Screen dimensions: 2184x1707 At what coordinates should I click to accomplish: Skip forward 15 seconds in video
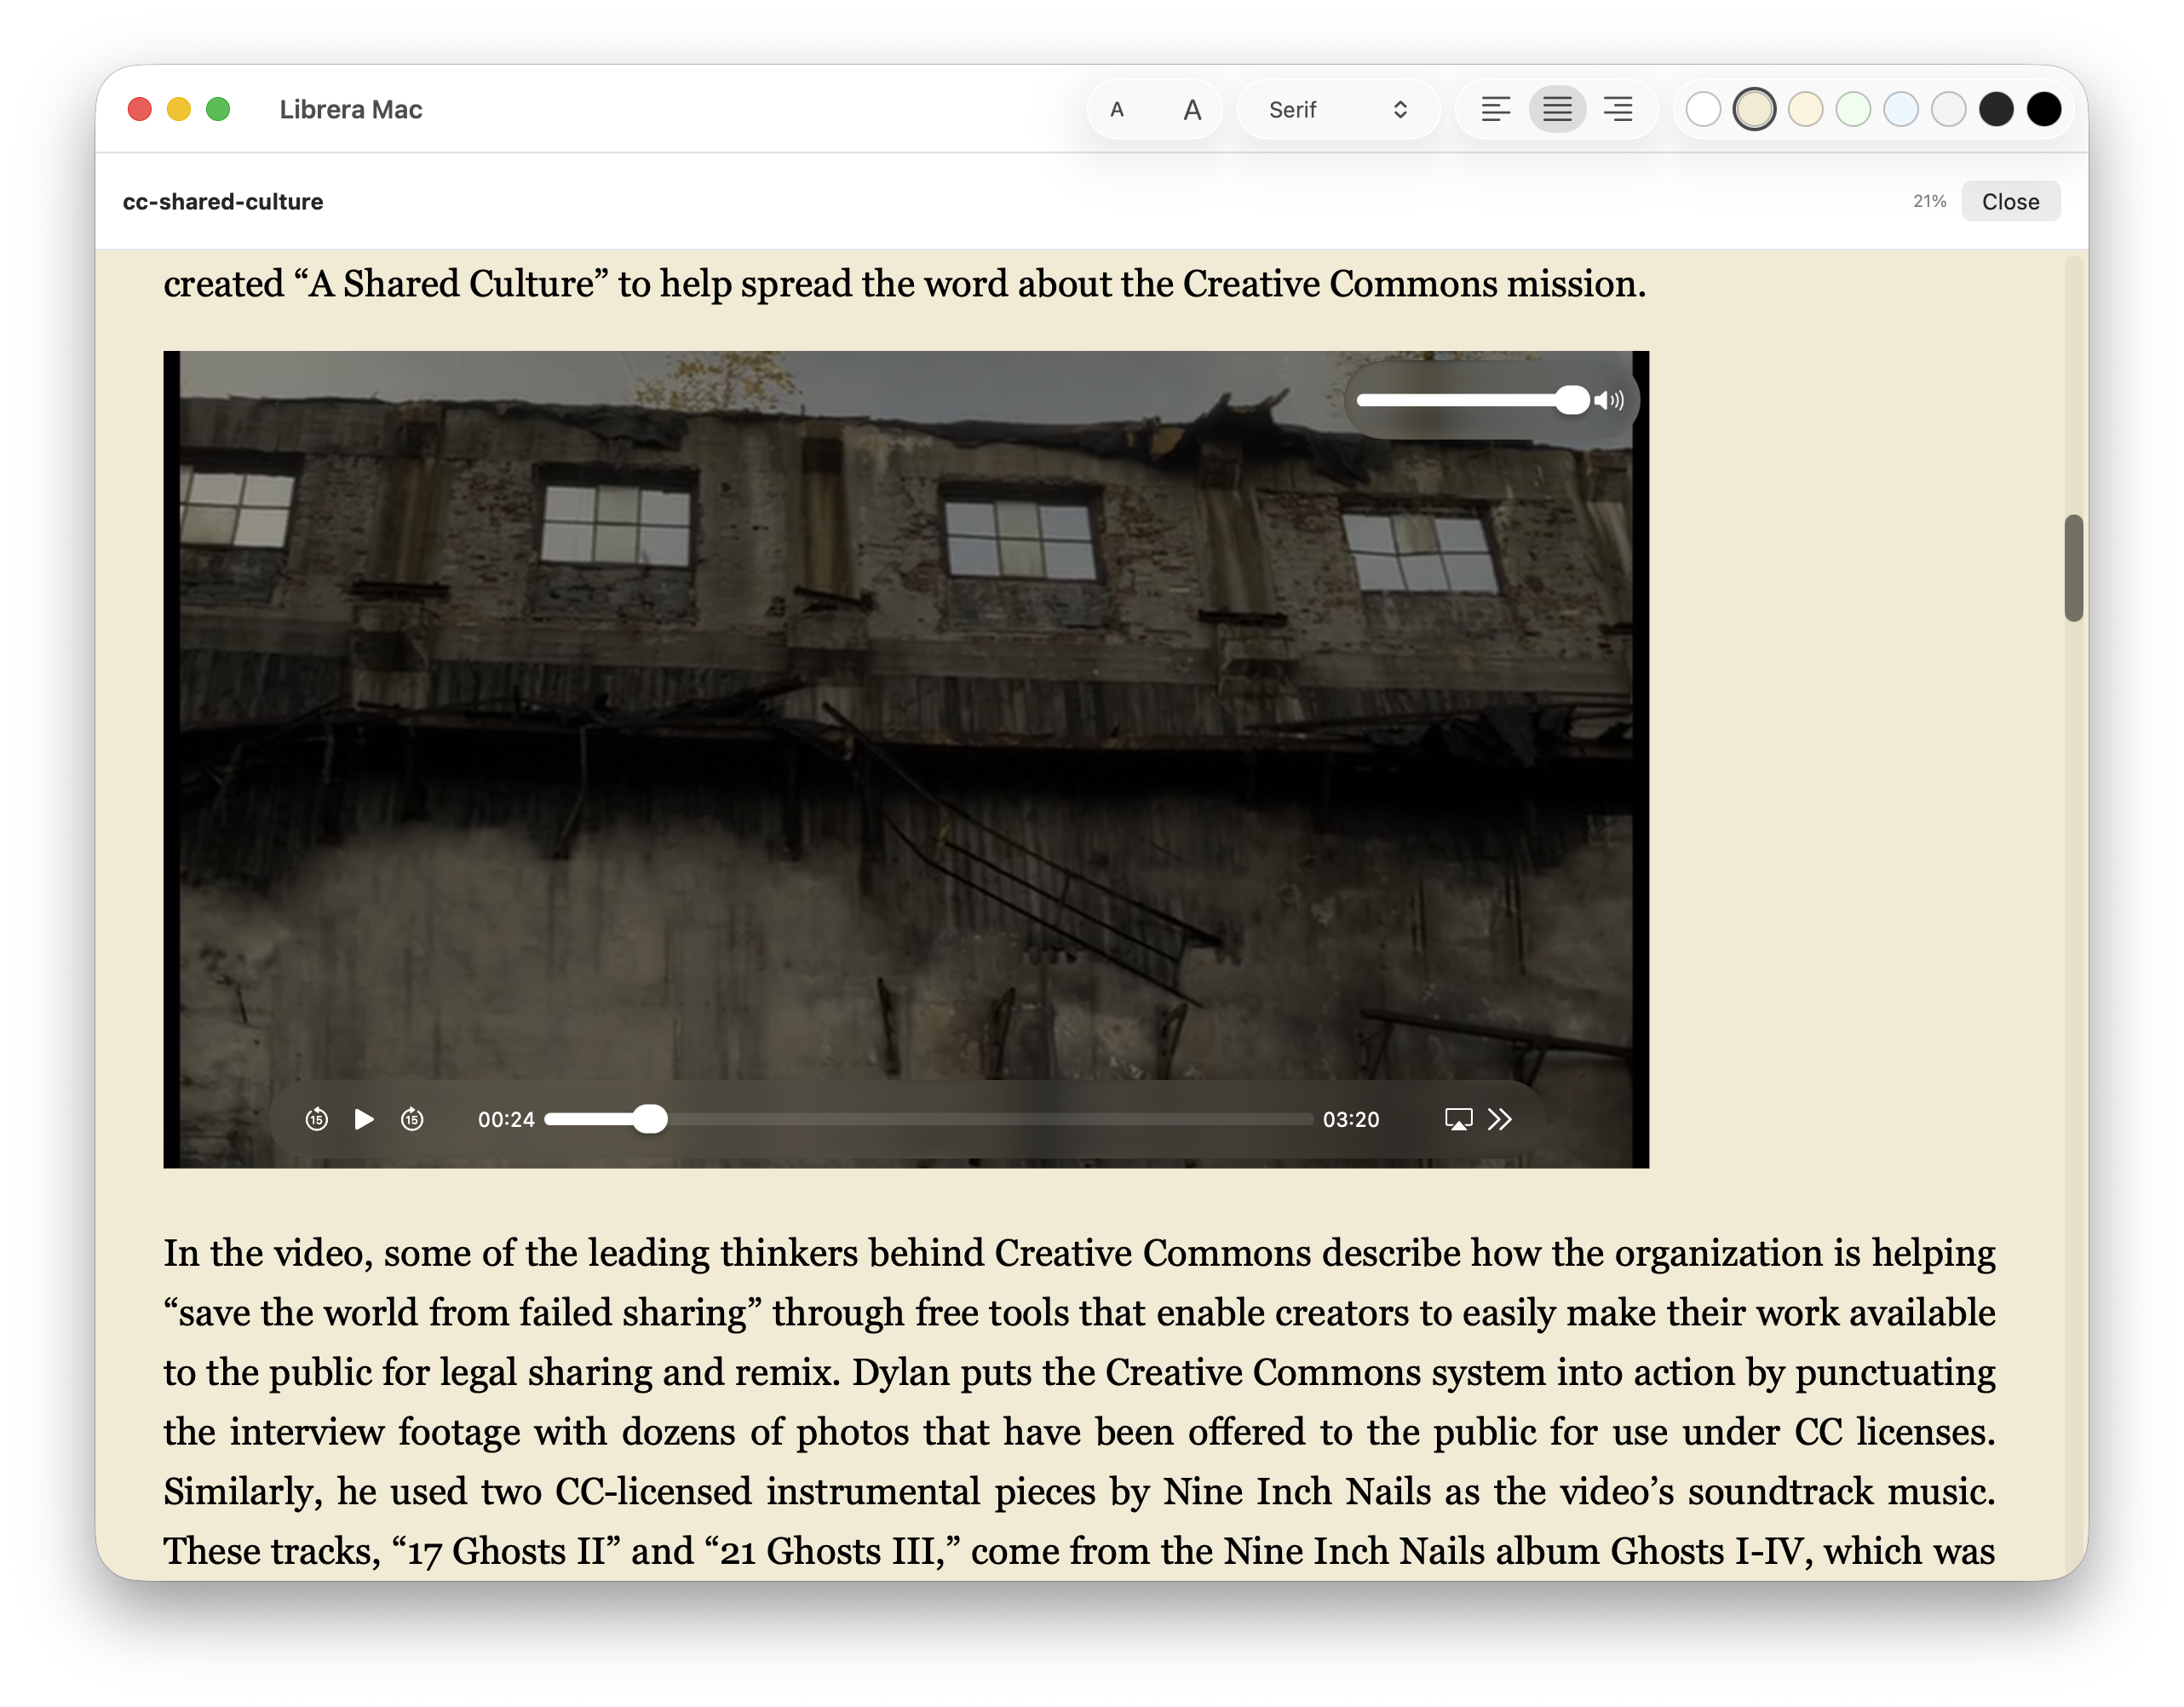click(412, 1119)
